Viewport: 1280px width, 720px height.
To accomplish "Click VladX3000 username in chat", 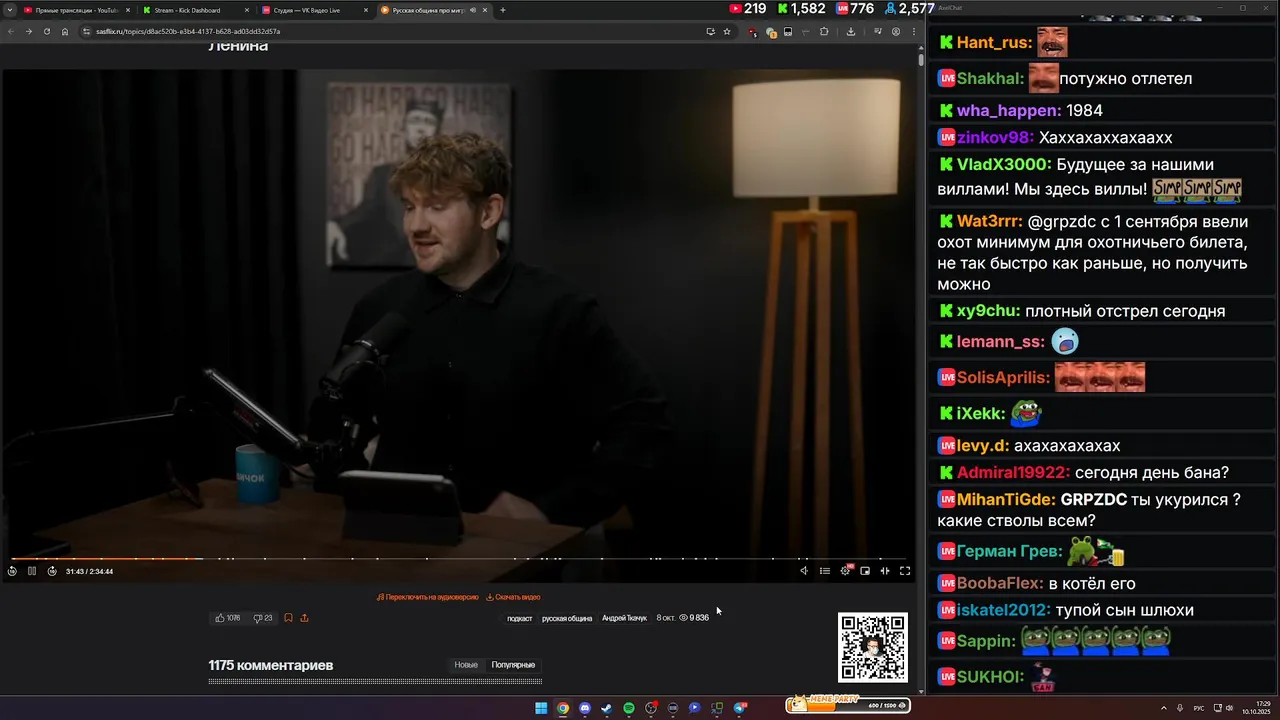I will pos(1004,164).
